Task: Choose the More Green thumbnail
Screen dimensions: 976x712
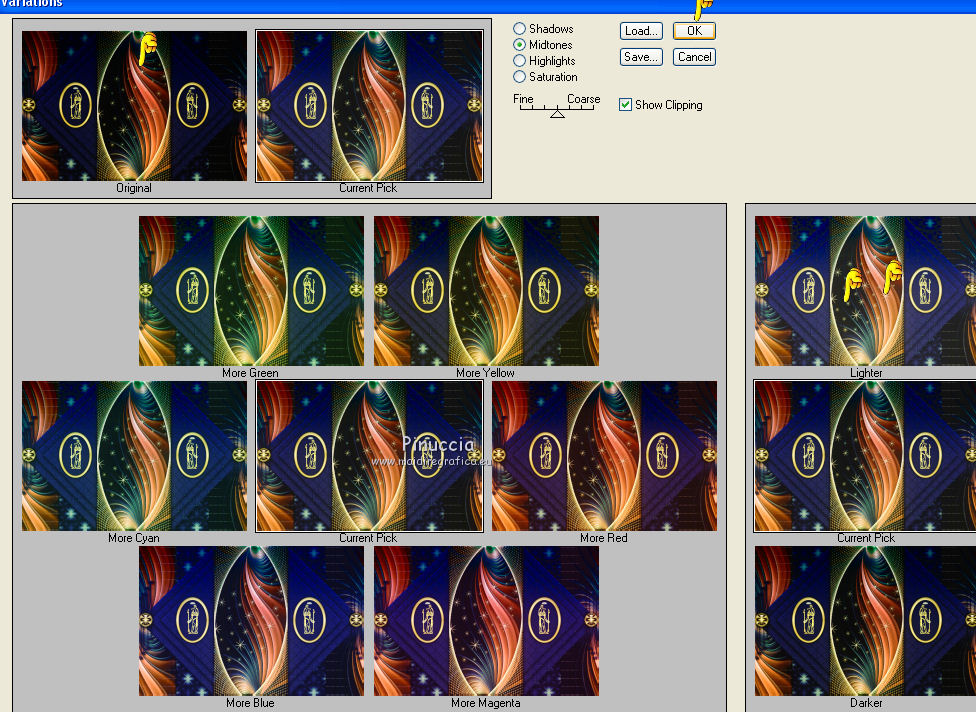Action: click(x=251, y=291)
